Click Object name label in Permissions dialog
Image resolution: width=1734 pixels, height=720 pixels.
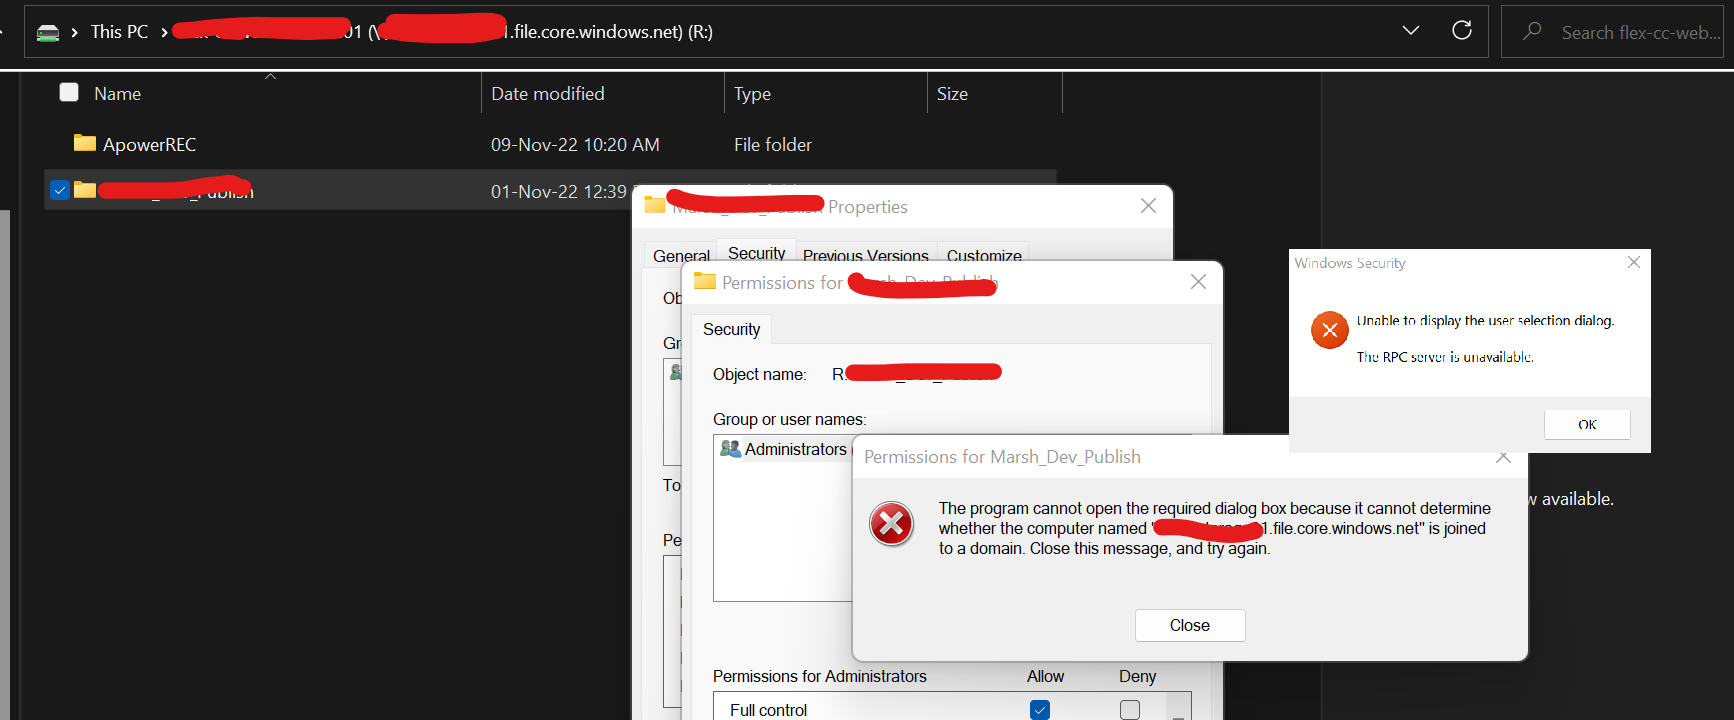(759, 374)
